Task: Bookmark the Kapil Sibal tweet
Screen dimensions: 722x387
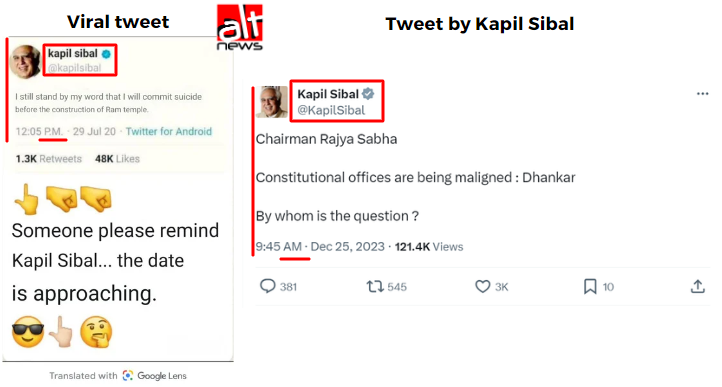Action: click(x=590, y=287)
